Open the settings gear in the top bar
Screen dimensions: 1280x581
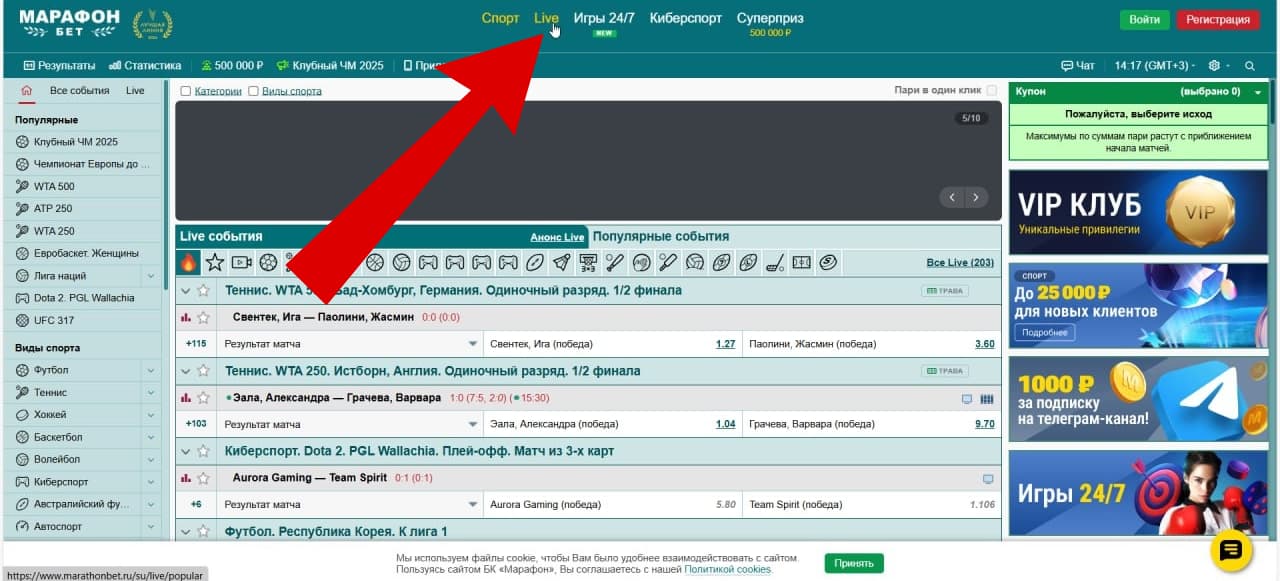(1214, 66)
